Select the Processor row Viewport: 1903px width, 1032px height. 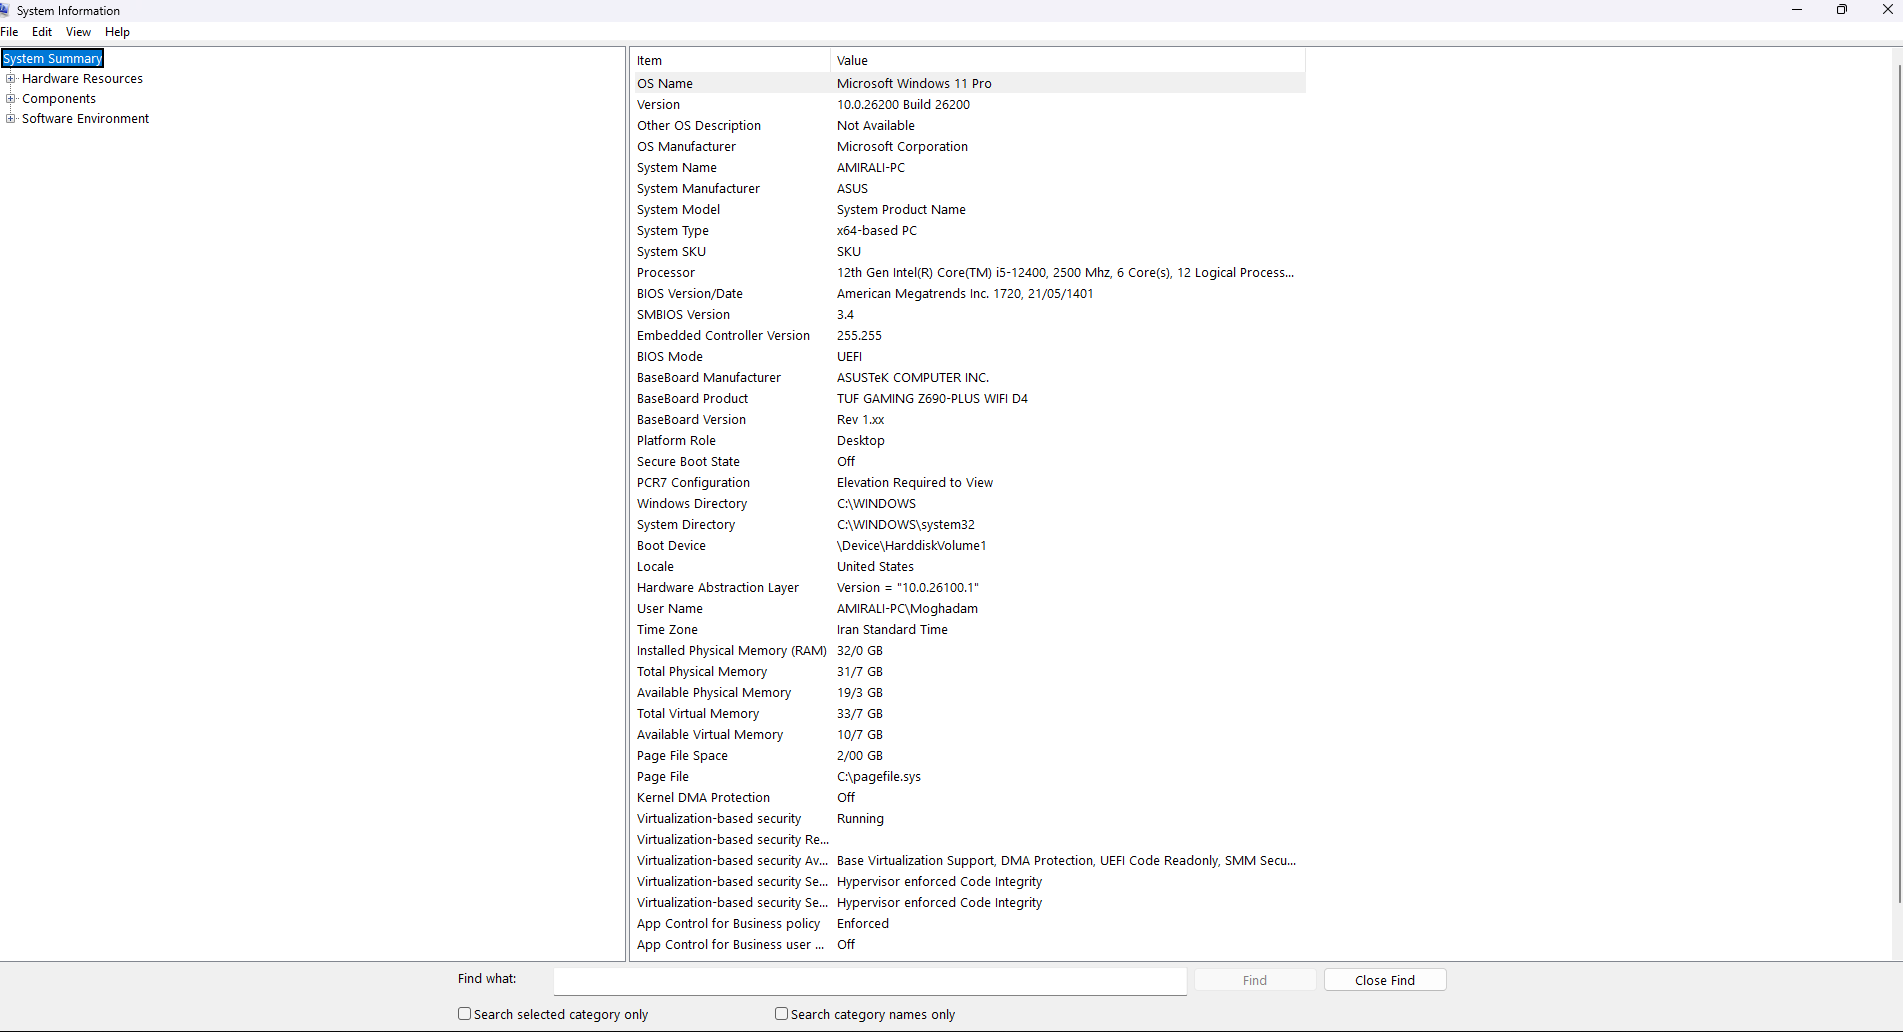(x=968, y=272)
